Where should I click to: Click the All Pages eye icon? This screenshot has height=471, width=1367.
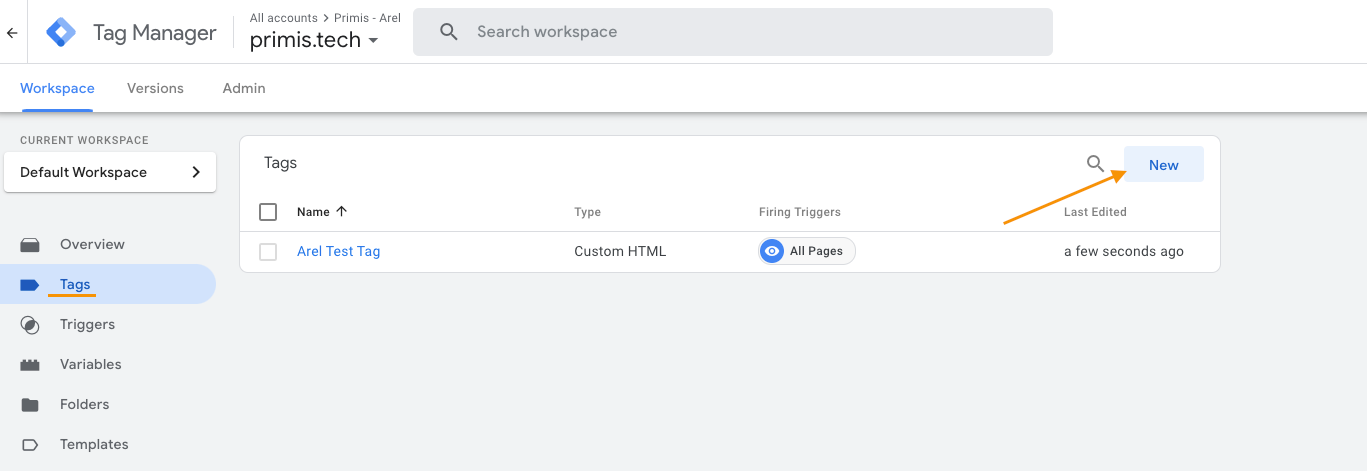click(x=772, y=251)
